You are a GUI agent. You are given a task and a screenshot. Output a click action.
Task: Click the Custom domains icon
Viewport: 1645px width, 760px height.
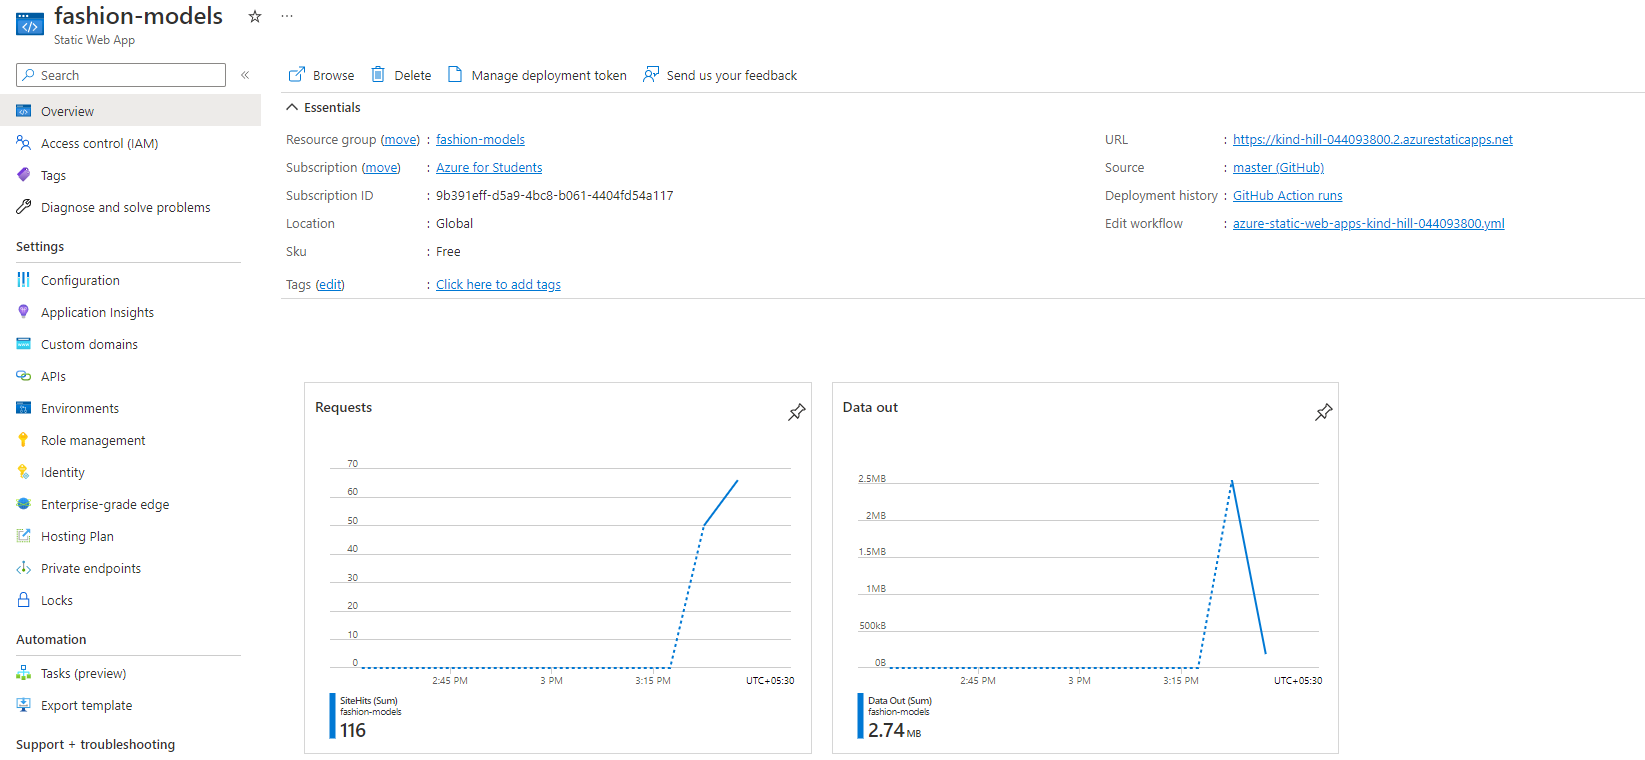(24, 344)
